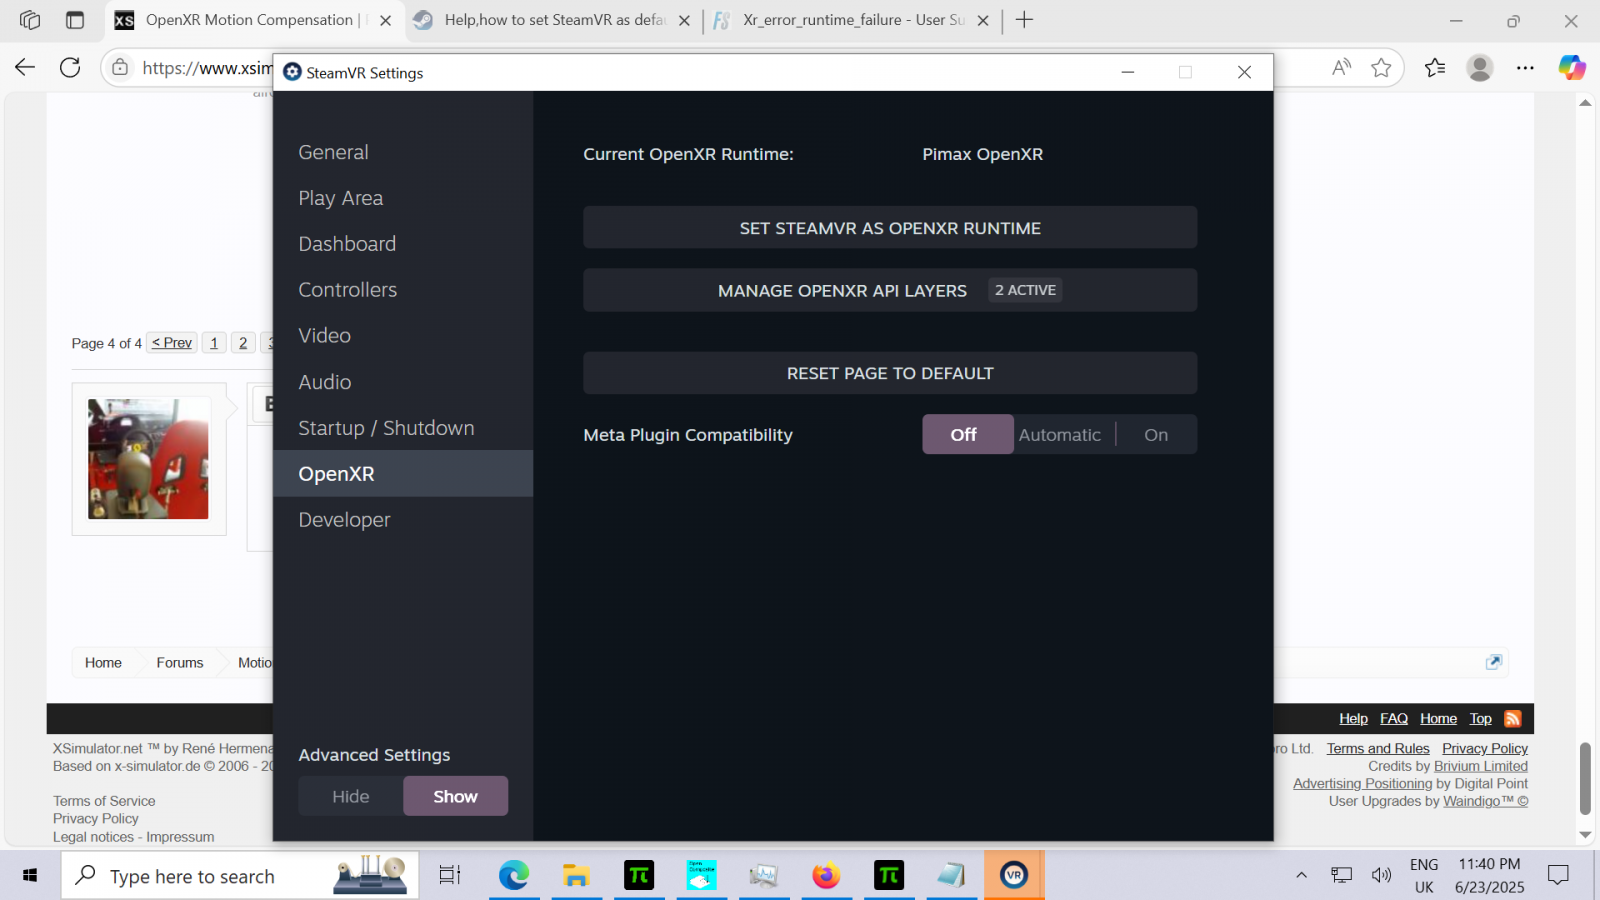Open the RSS feed icon
This screenshot has width=1600, height=900.
(1513, 719)
